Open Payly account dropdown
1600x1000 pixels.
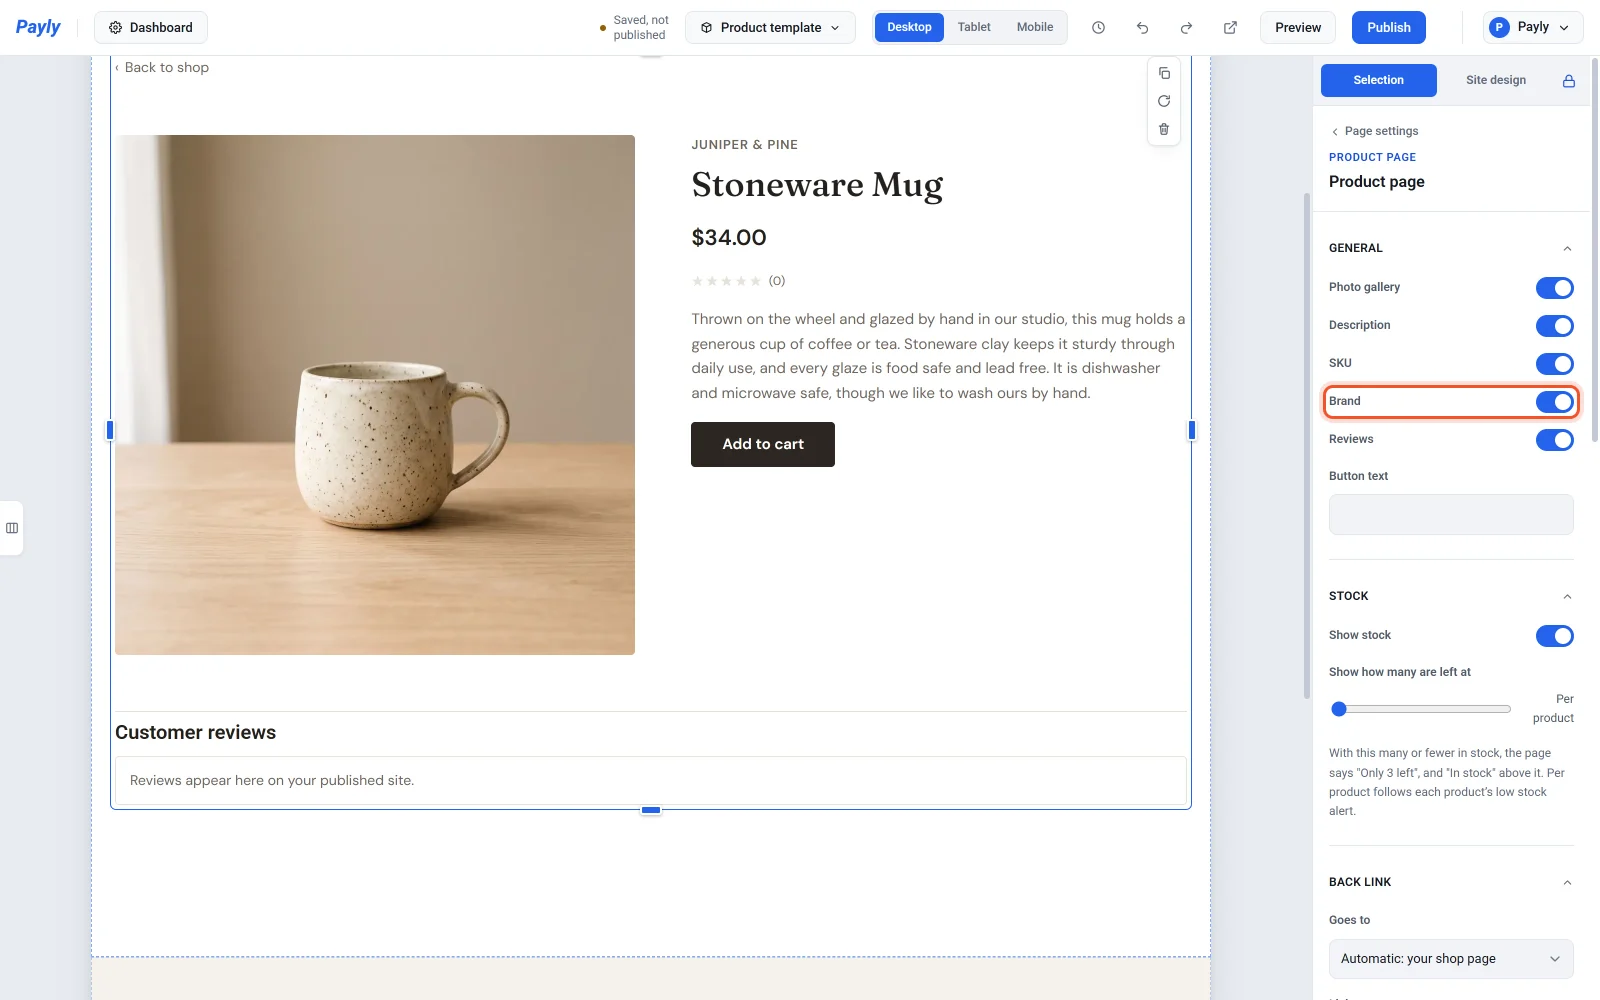[x=1533, y=28]
